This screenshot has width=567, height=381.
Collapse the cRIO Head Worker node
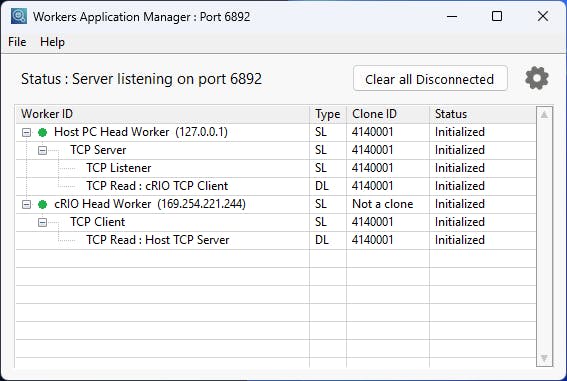[26, 205]
